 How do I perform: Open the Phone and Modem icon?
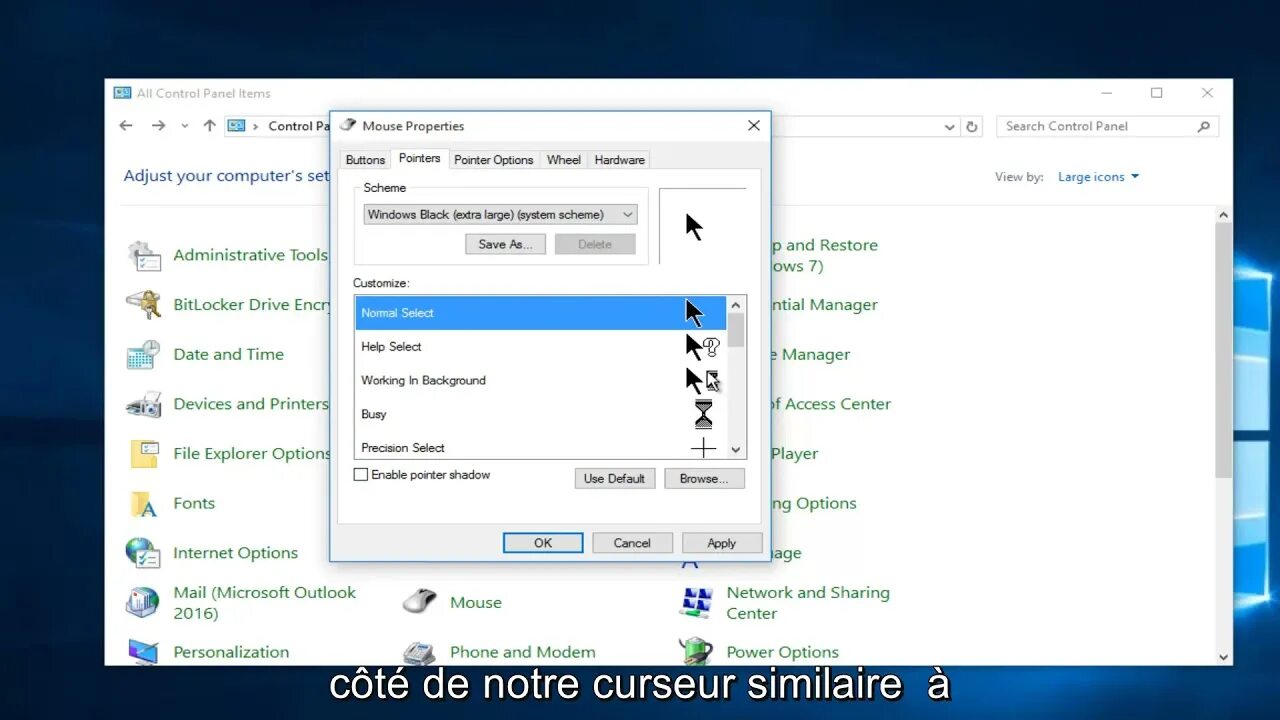click(420, 652)
